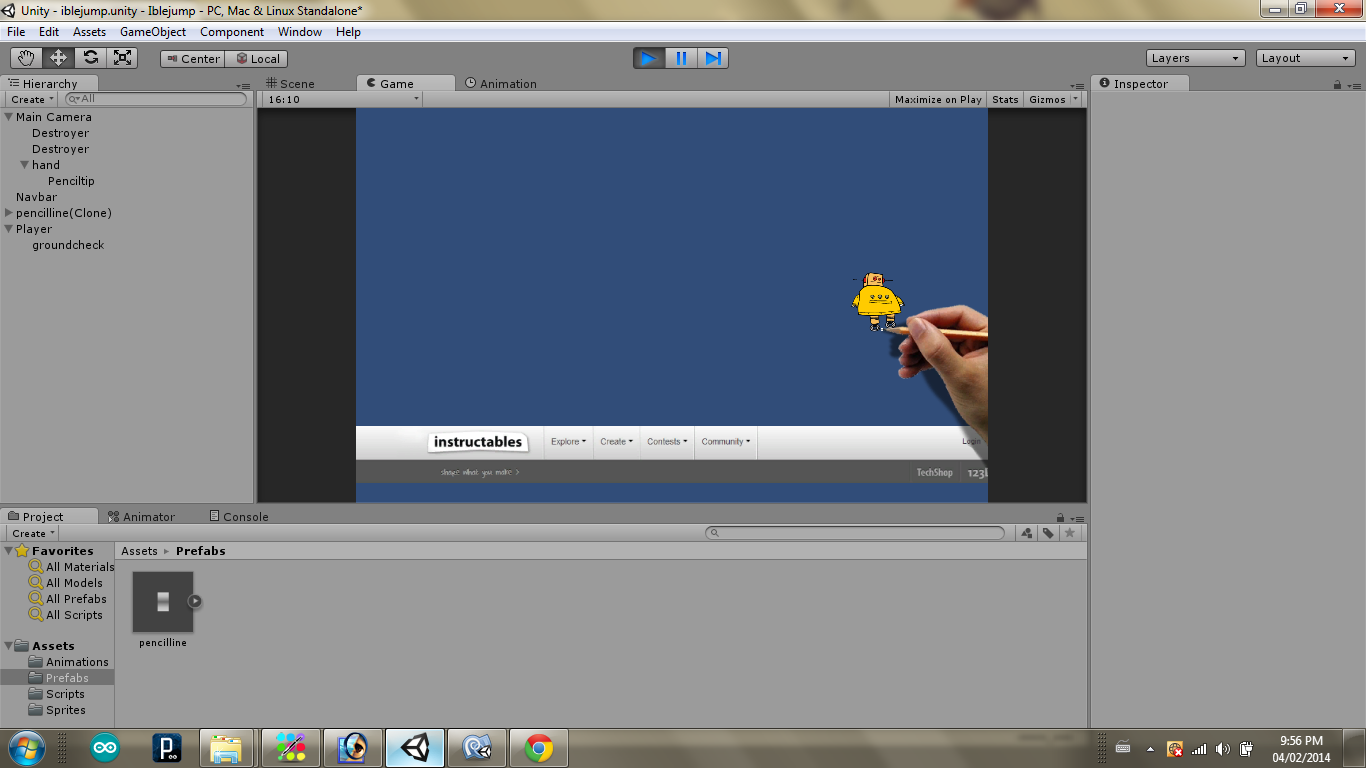The image size is (1366, 768).
Task: Open the GameObject menu
Action: pos(152,31)
